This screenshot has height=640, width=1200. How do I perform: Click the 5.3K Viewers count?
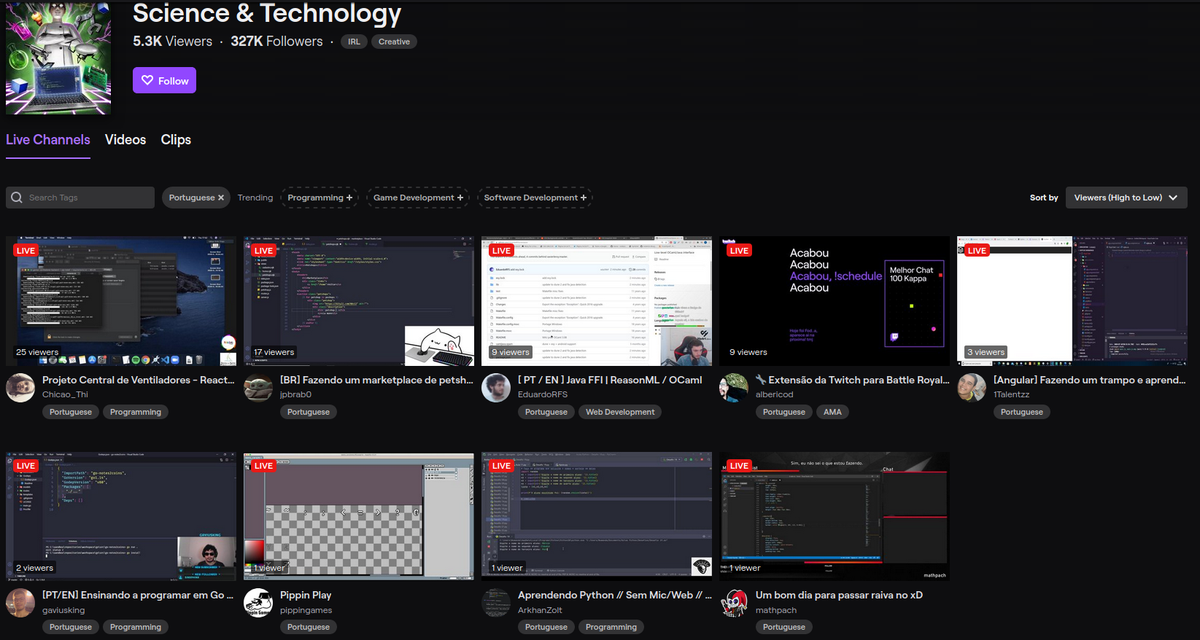click(x=173, y=42)
